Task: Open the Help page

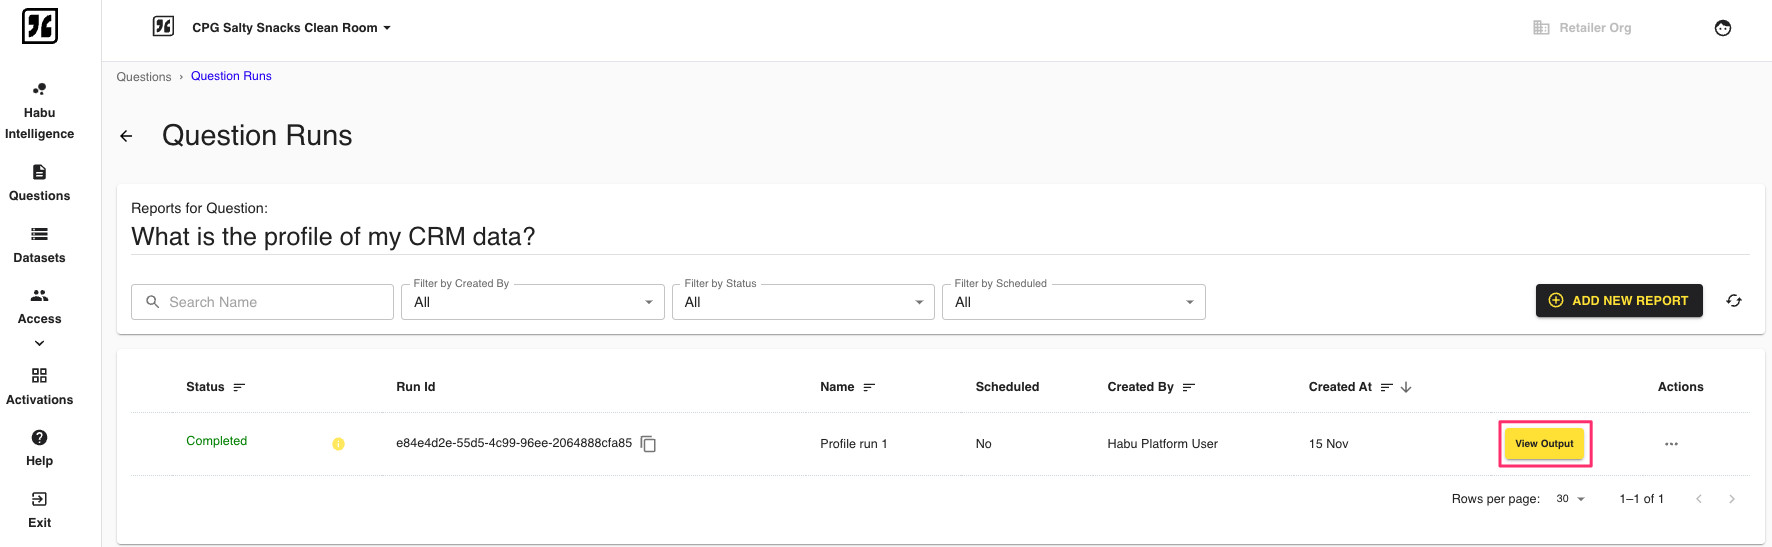Action: [x=39, y=448]
